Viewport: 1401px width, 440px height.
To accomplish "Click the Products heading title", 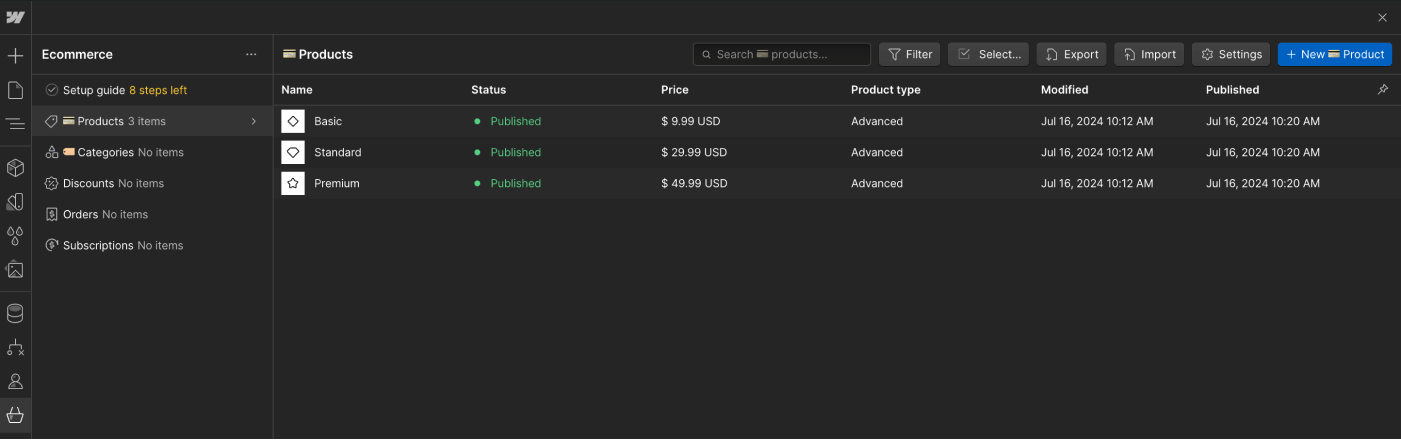I will pos(318,54).
